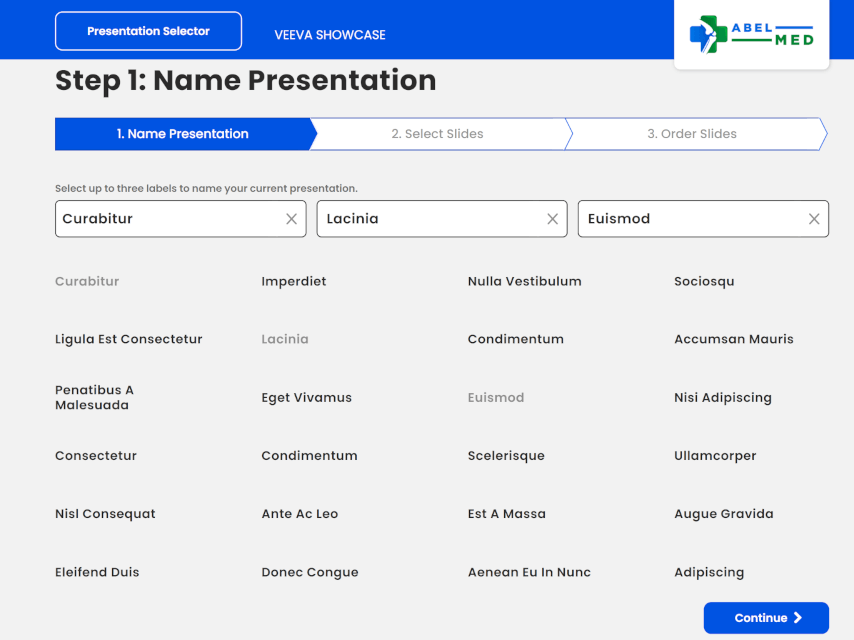Switch to the Select Slides step
The image size is (854, 640).
coord(437,134)
